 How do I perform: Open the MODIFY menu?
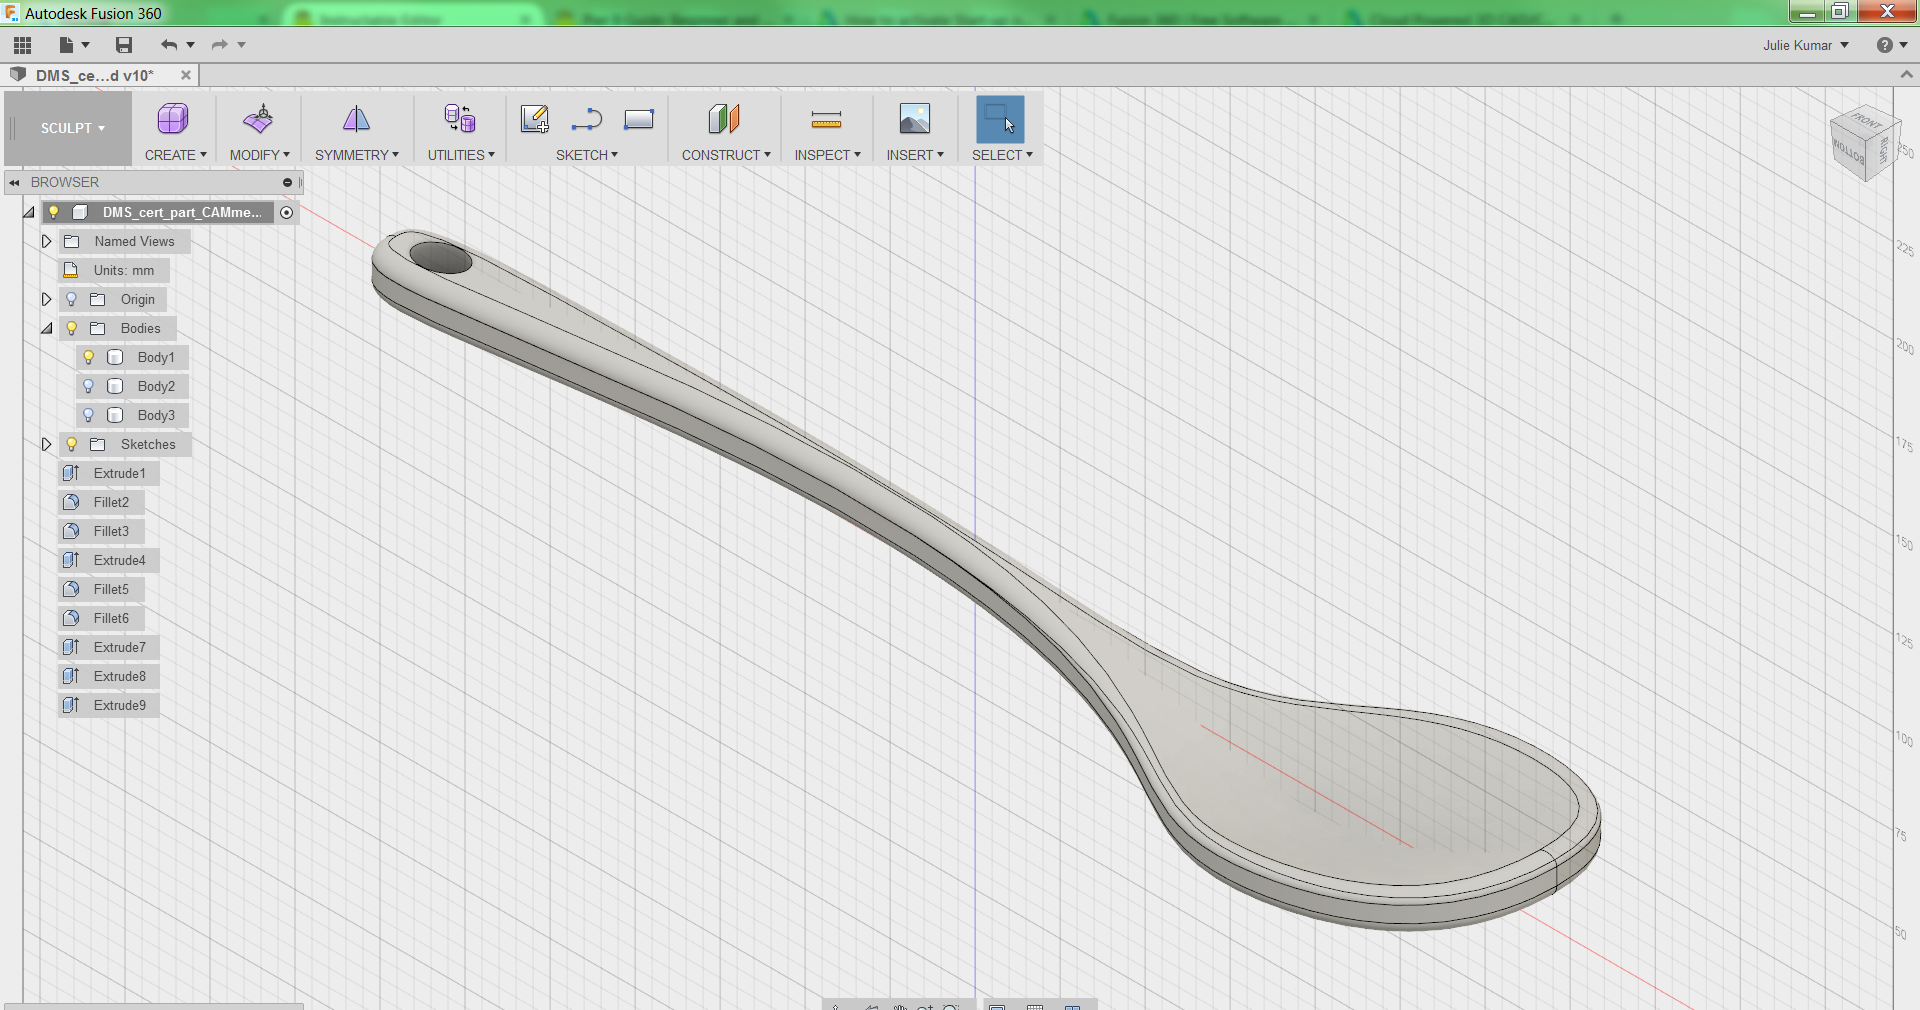(259, 155)
